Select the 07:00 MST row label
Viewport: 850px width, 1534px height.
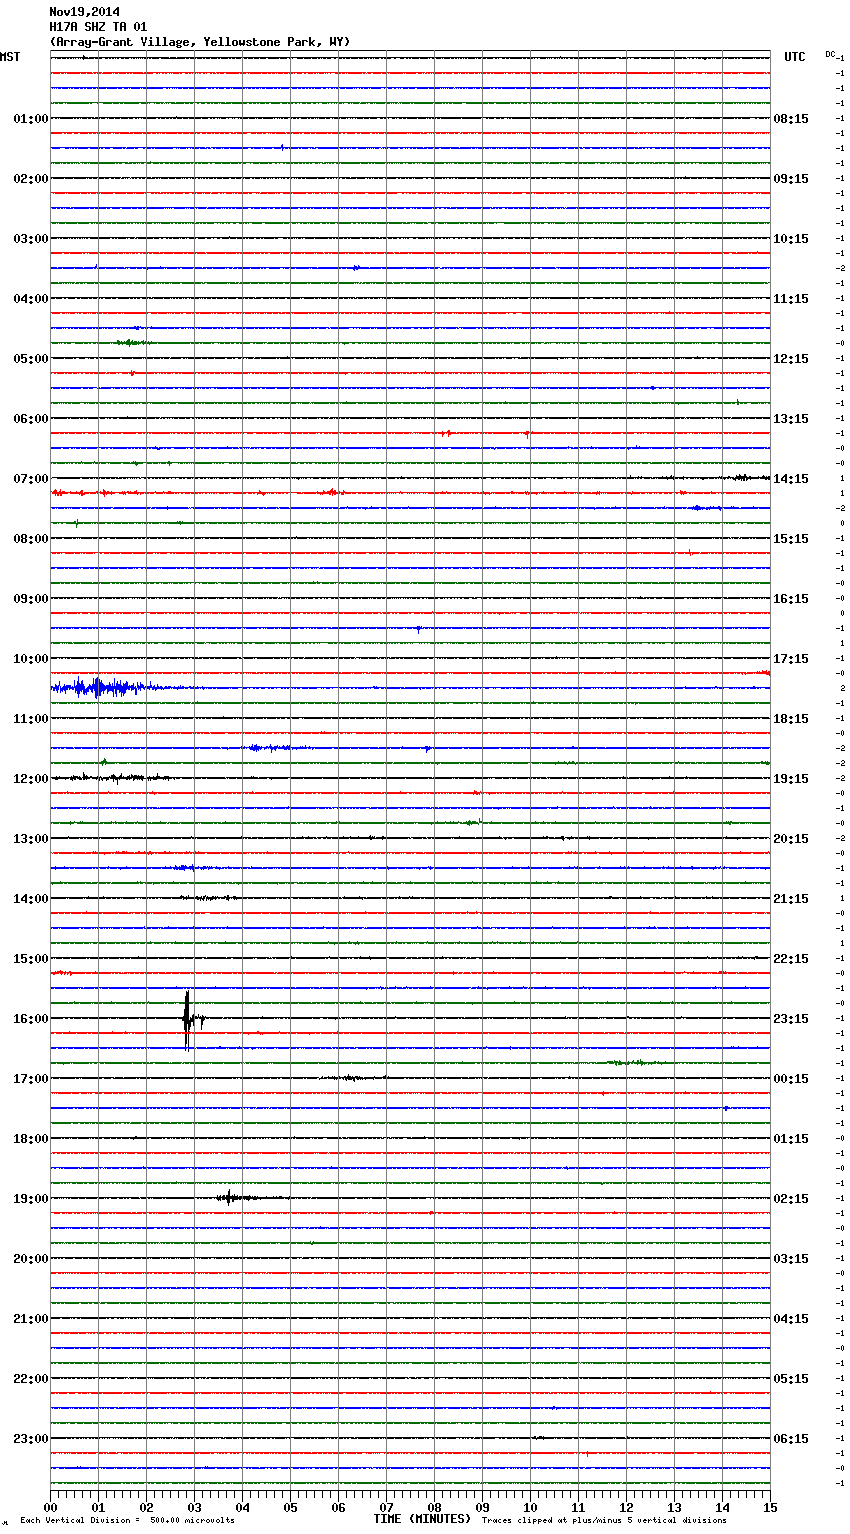(x=30, y=479)
